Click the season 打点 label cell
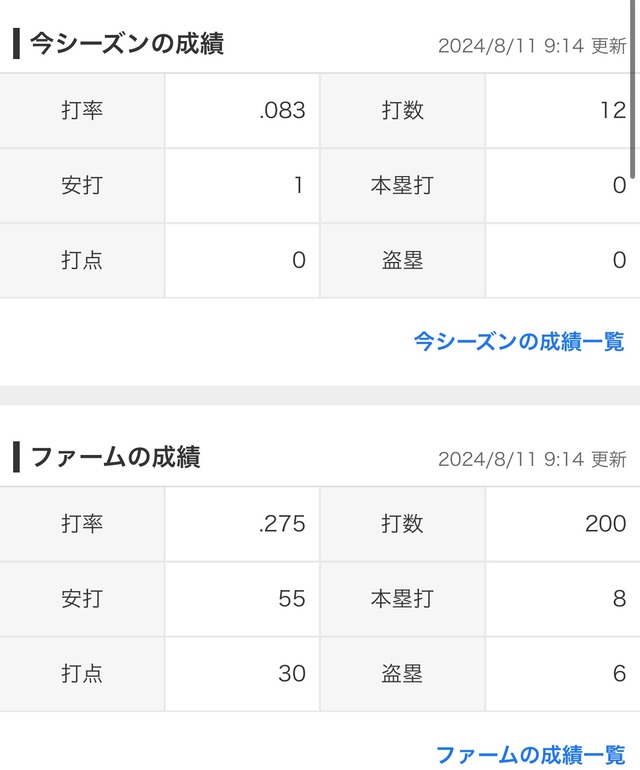This screenshot has width=640, height=770. (x=82, y=260)
